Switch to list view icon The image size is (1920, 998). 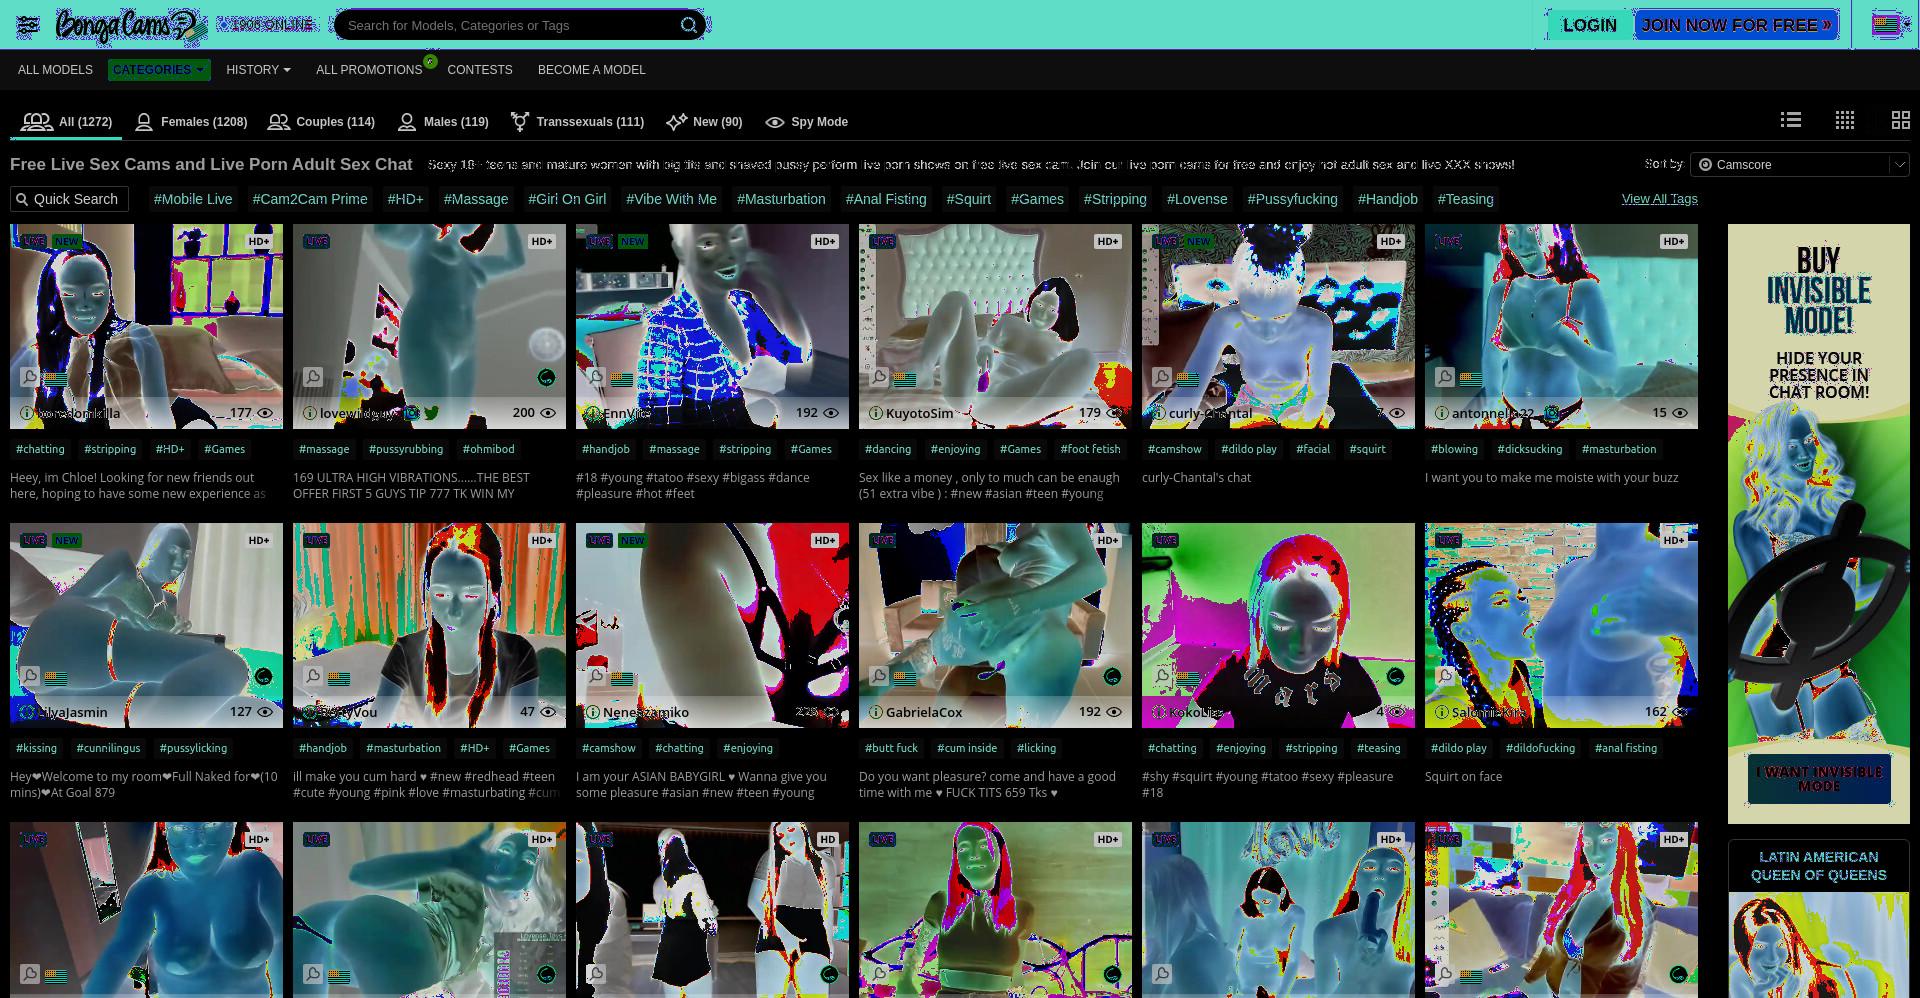(1791, 120)
